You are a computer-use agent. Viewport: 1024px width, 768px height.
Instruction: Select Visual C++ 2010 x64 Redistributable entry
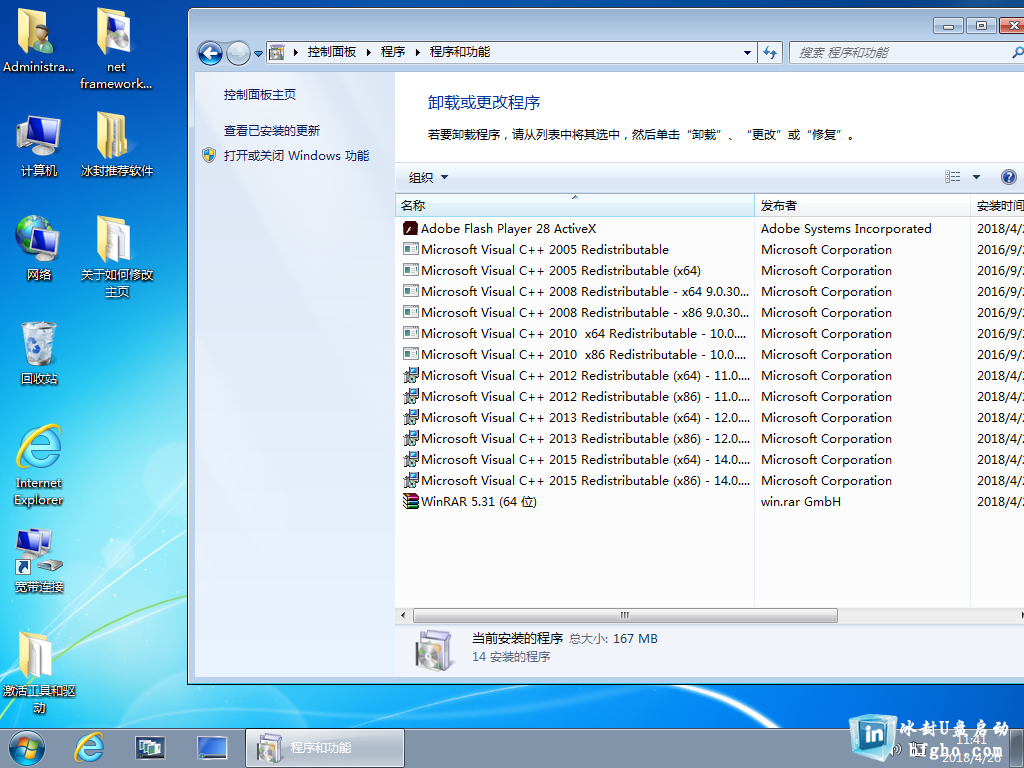tap(584, 333)
